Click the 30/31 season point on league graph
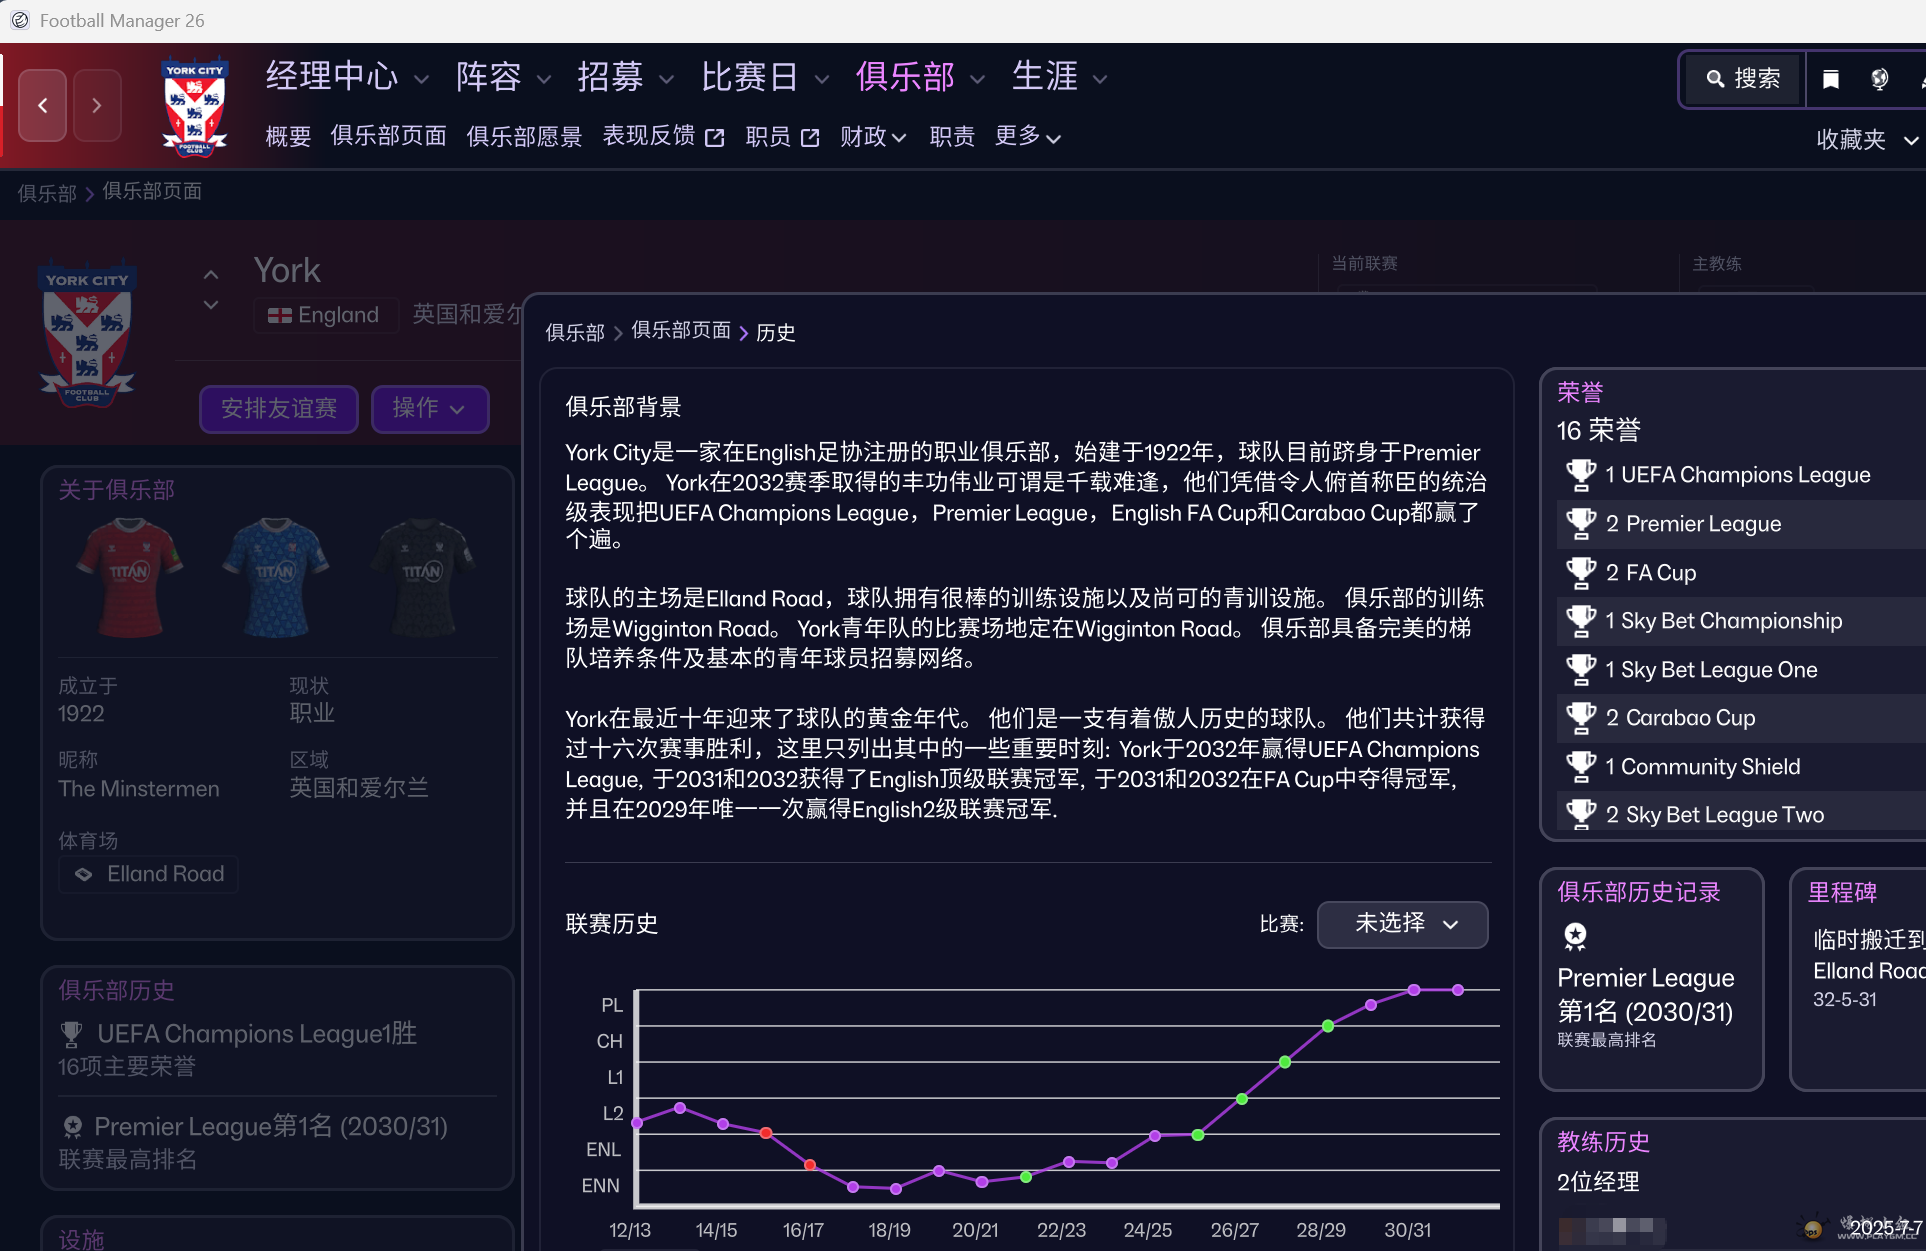The height and width of the screenshot is (1251, 1926). click(x=1414, y=990)
